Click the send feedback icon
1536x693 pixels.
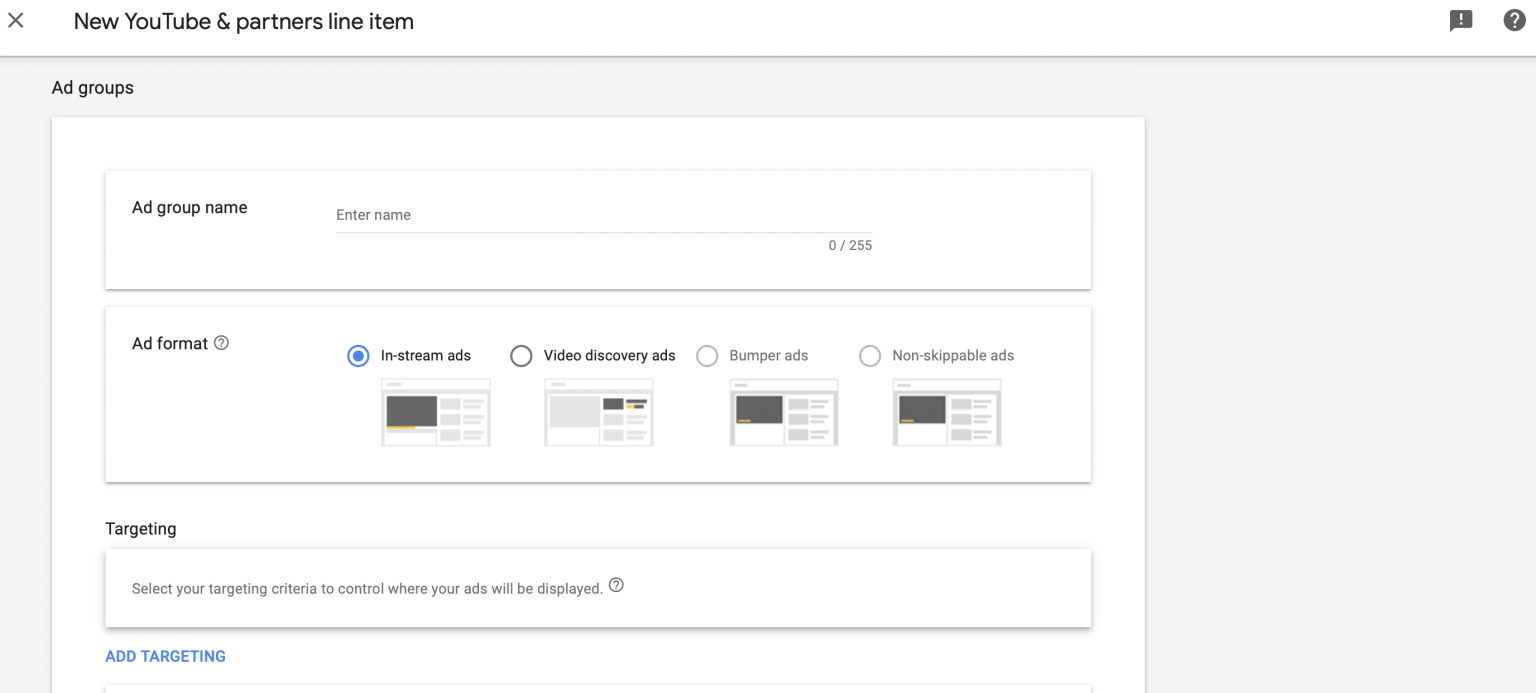point(1461,20)
